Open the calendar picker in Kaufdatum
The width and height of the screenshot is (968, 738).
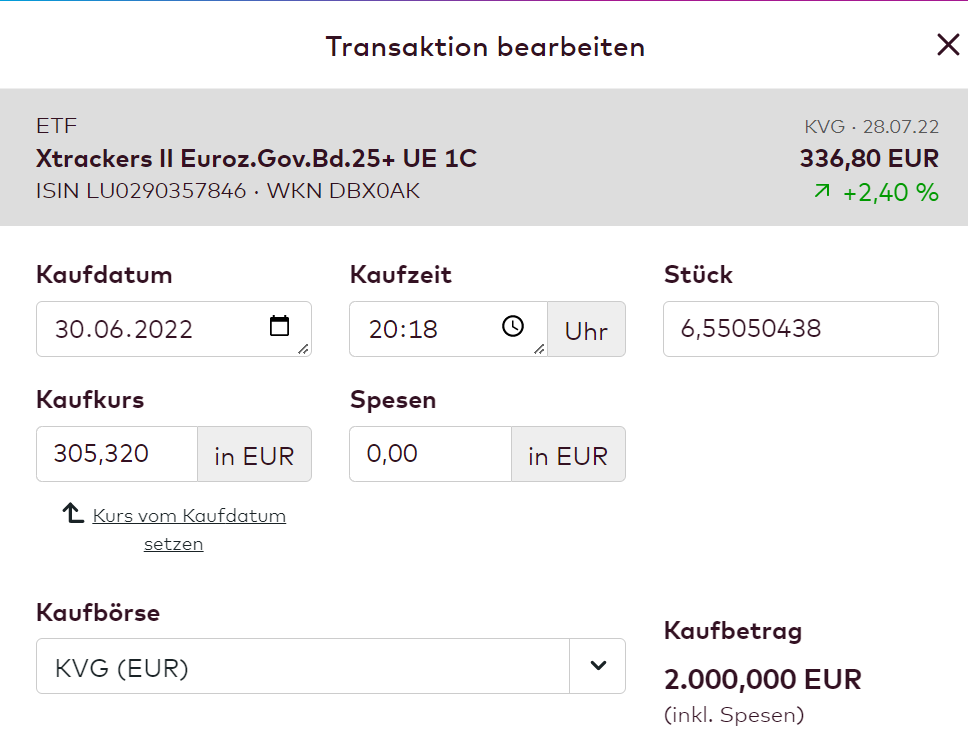pos(279,326)
